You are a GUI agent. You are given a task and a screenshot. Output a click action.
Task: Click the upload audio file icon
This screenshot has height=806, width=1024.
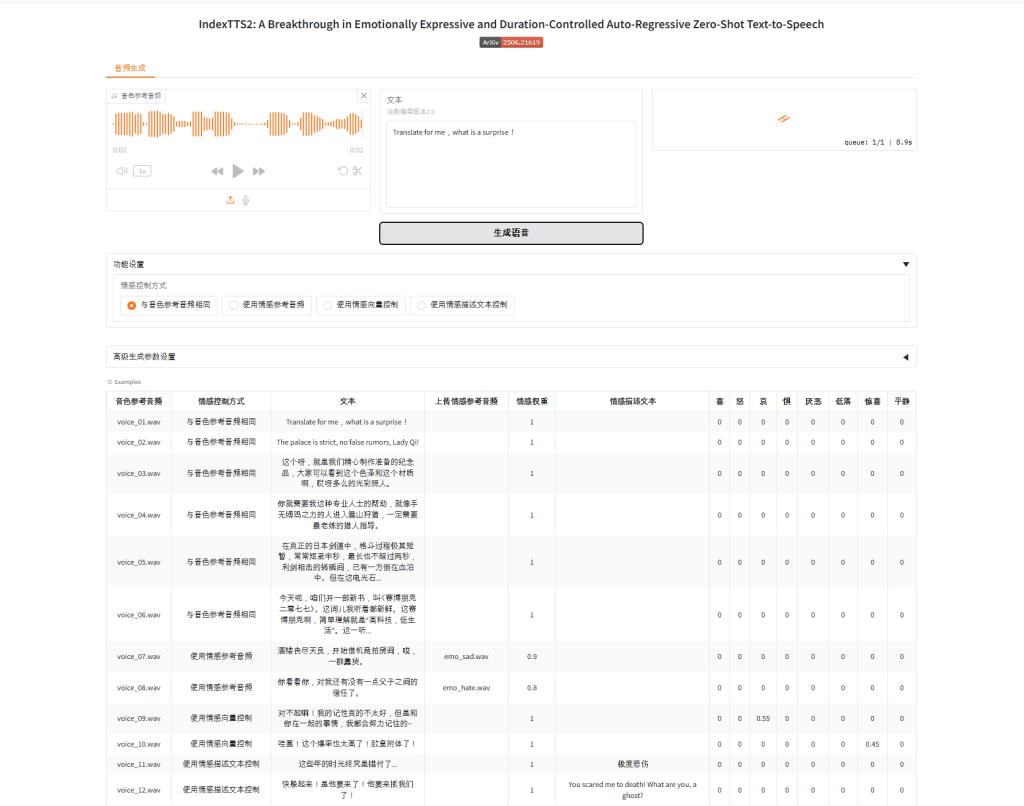(231, 200)
